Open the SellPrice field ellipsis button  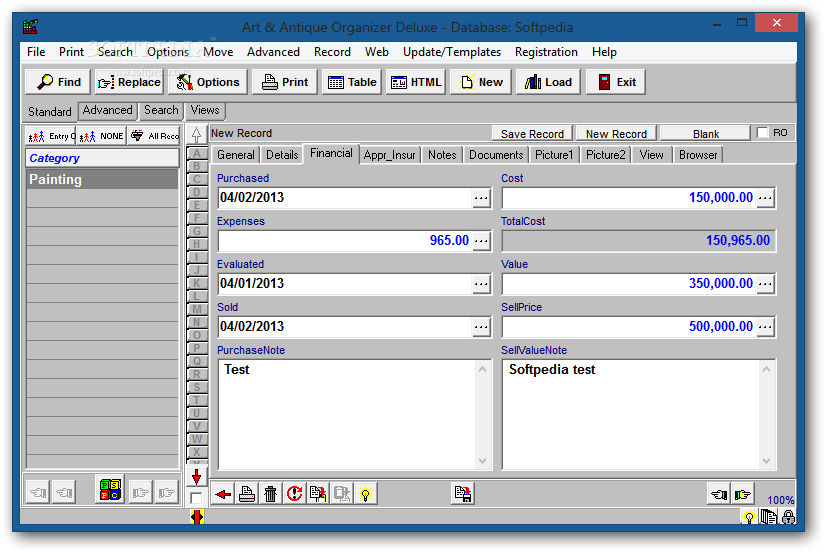765,327
